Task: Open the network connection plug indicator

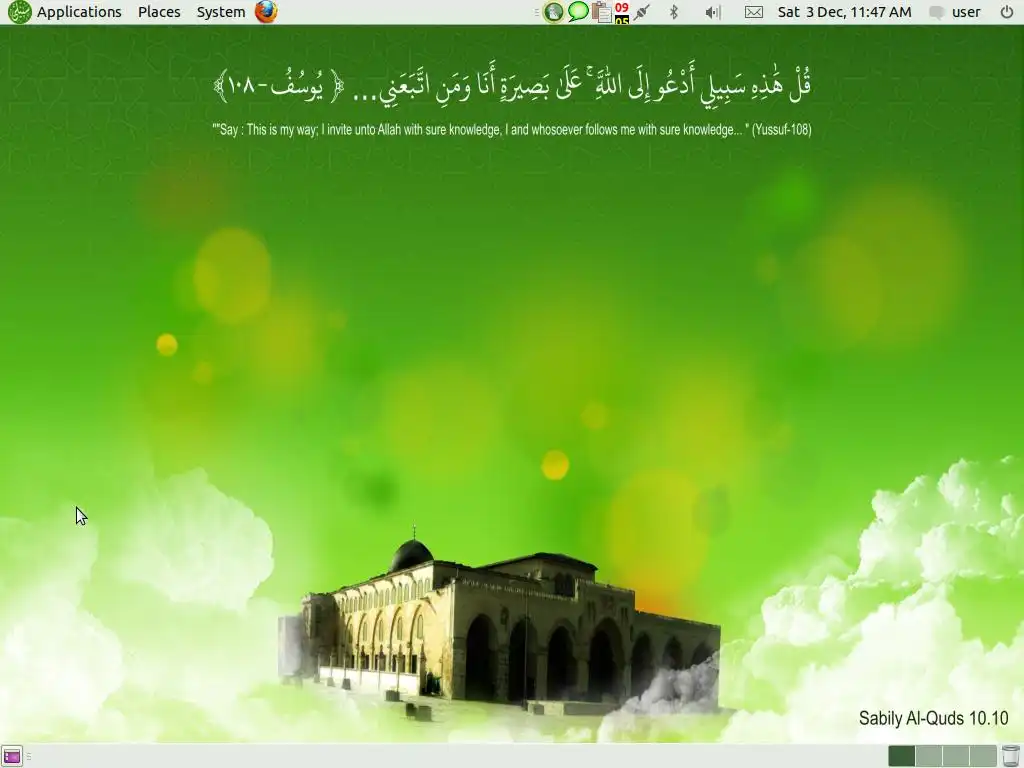Action: tap(642, 12)
